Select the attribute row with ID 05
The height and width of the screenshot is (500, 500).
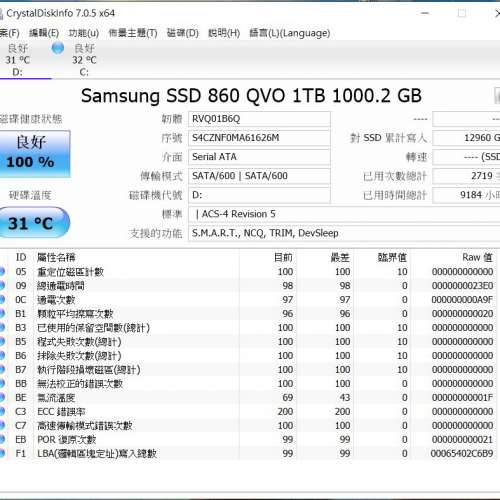point(248,272)
